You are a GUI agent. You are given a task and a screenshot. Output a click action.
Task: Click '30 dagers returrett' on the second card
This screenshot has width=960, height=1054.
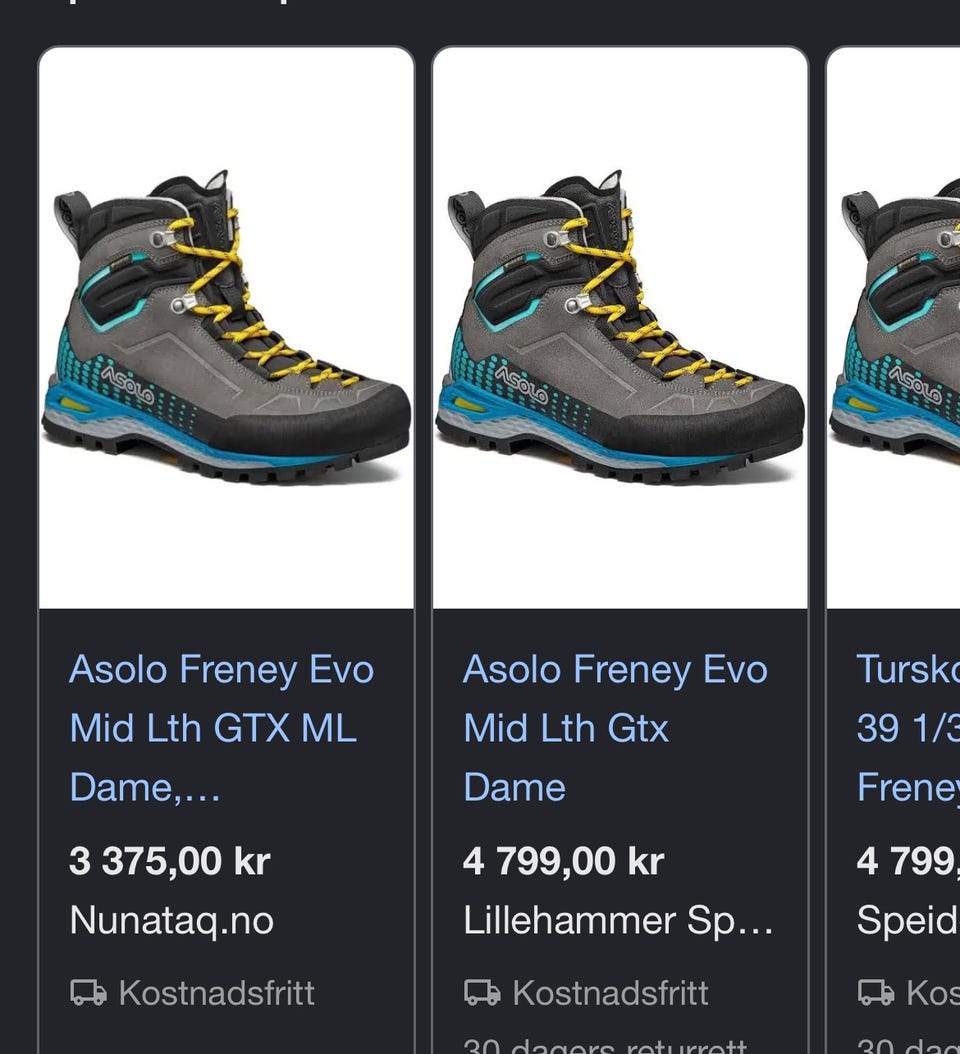(605, 1046)
